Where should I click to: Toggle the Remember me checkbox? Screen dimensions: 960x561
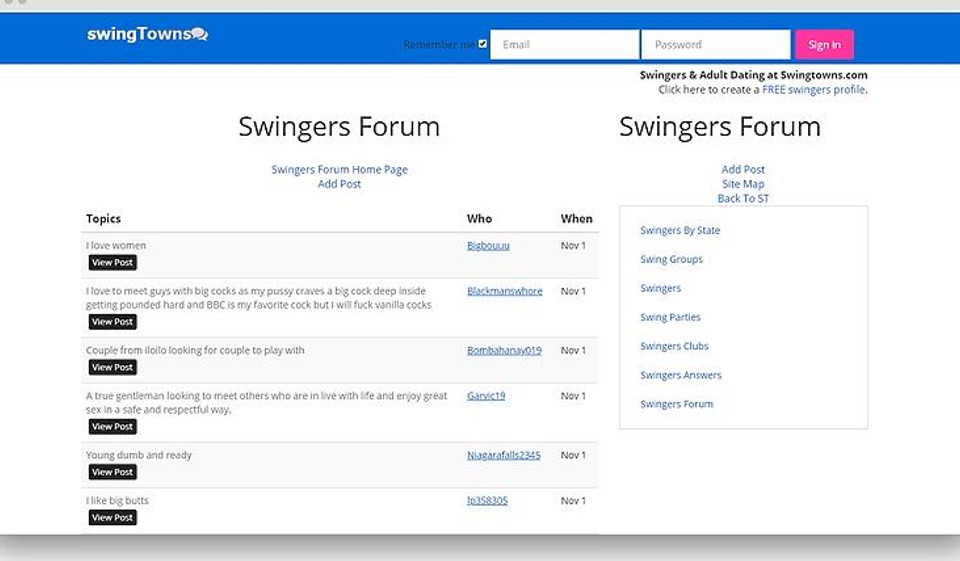pos(483,44)
